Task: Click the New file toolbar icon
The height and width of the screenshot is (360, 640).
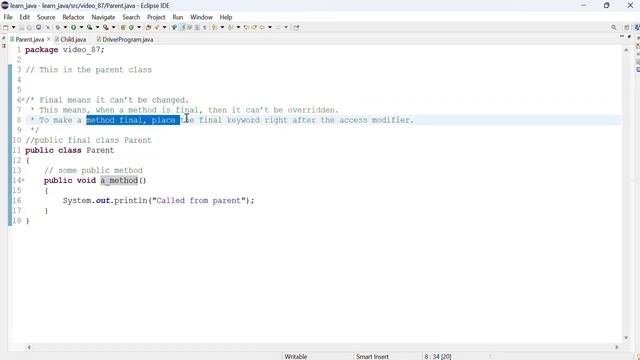Action: (x=5, y=27)
